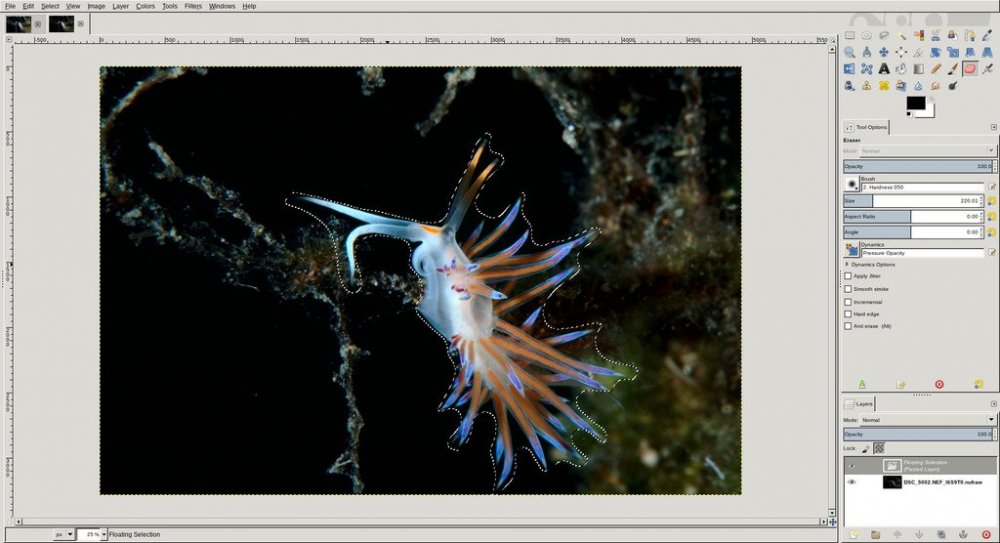This screenshot has height=543, width=1000.
Task: Select the Measure compass tool
Action: (x=867, y=52)
